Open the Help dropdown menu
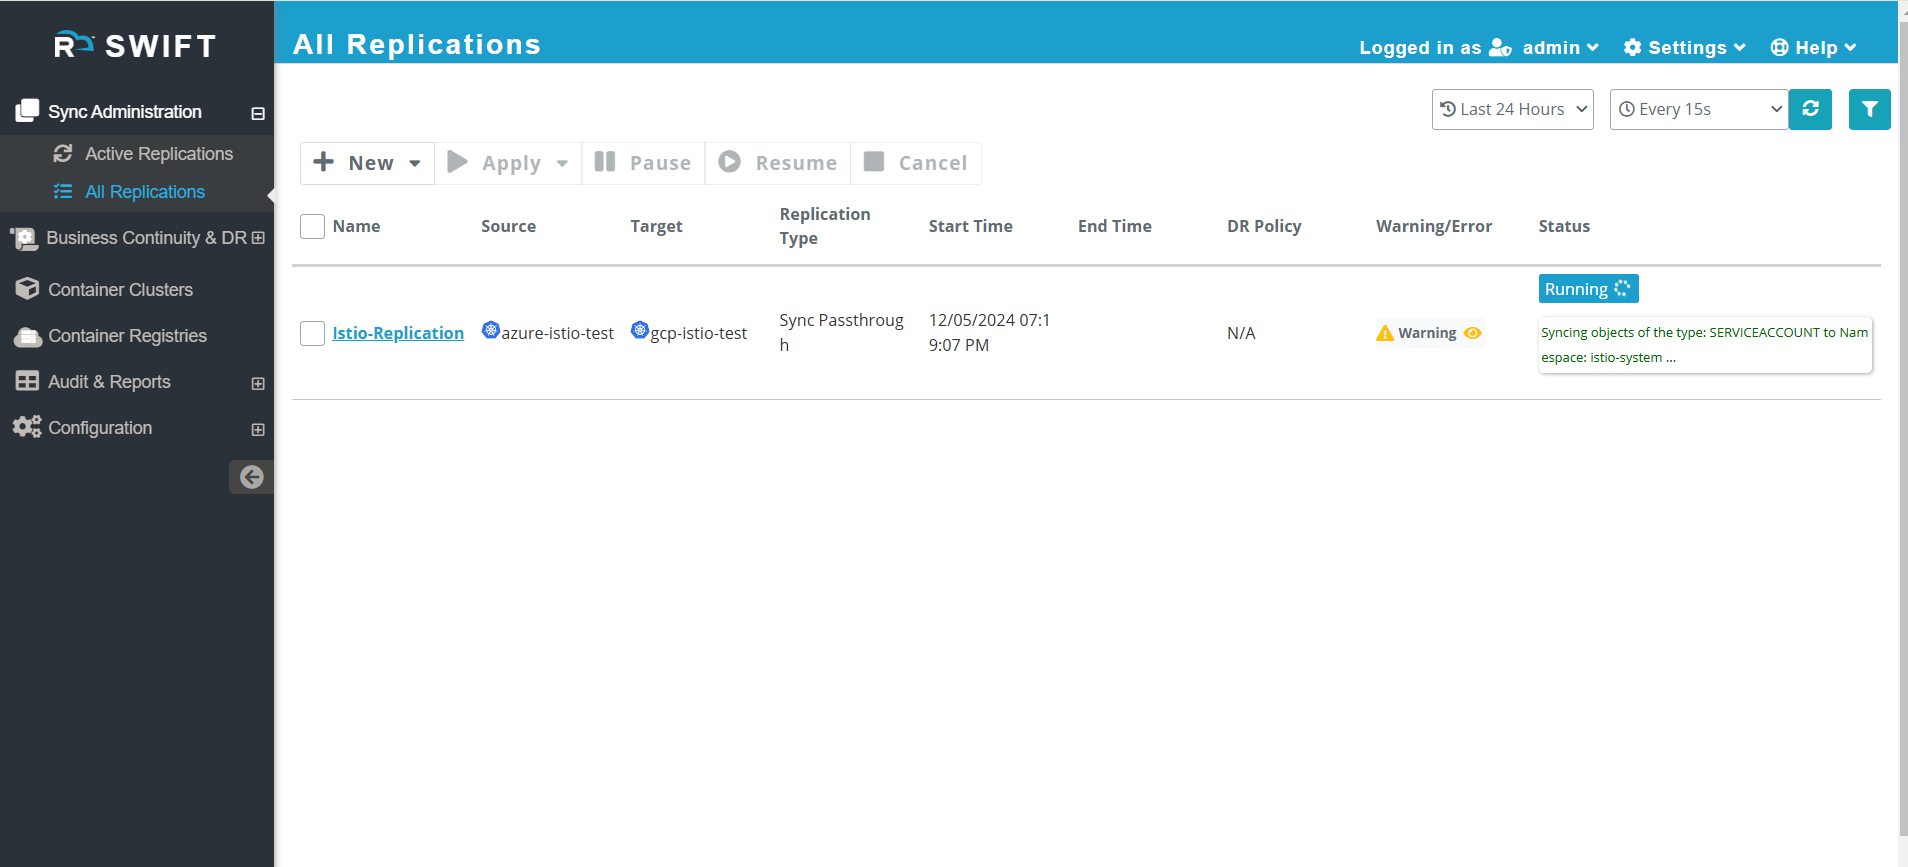The height and width of the screenshot is (867, 1908). pos(1814,47)
